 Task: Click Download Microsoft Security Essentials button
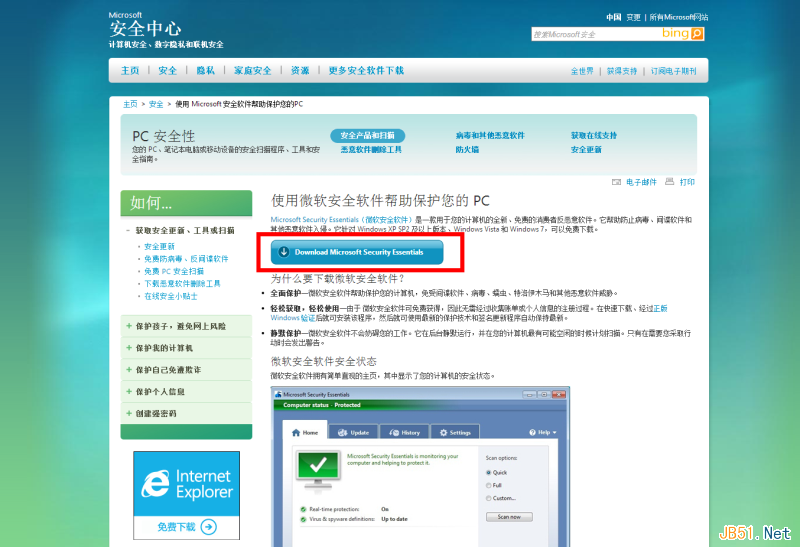coord(357,252)
